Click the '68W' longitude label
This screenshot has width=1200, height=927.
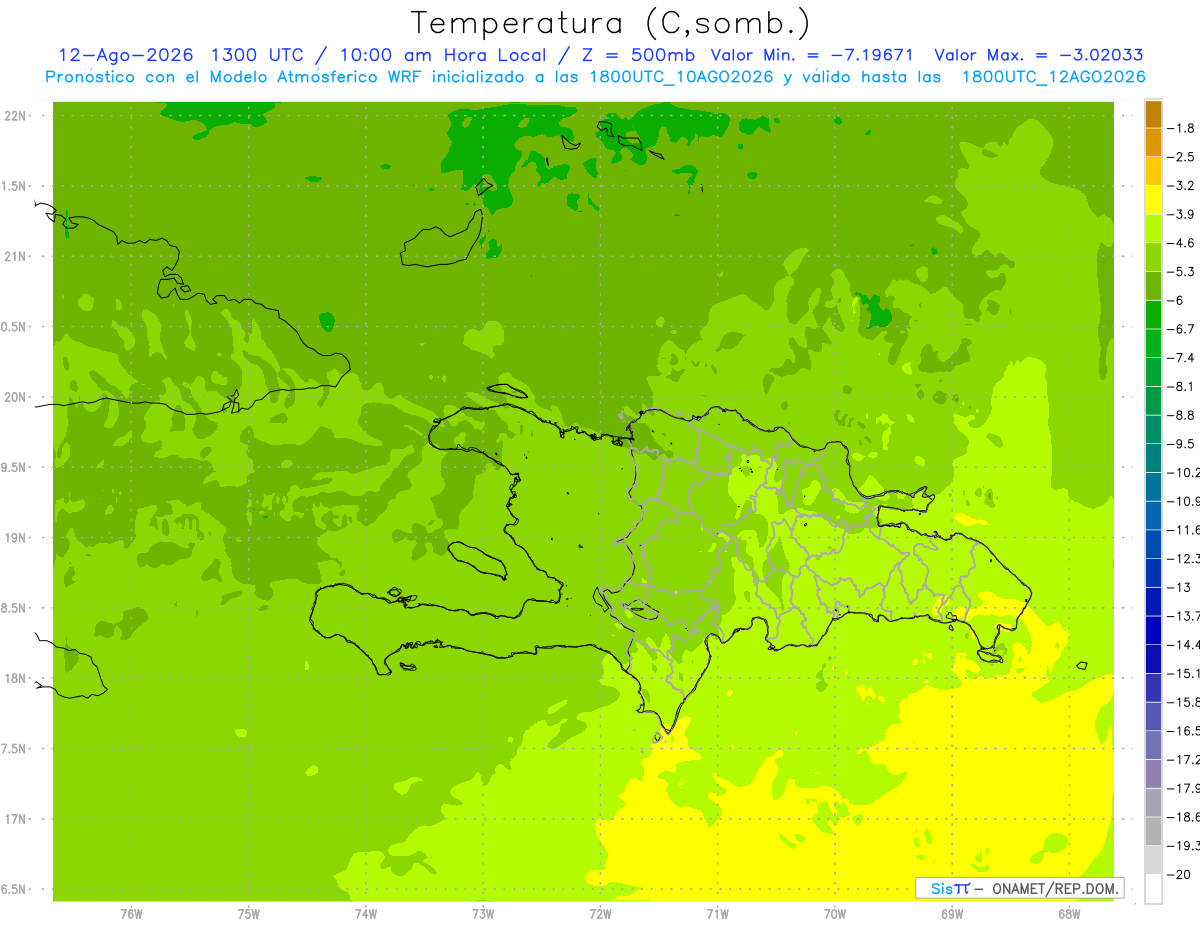(x=1069, y=913)
